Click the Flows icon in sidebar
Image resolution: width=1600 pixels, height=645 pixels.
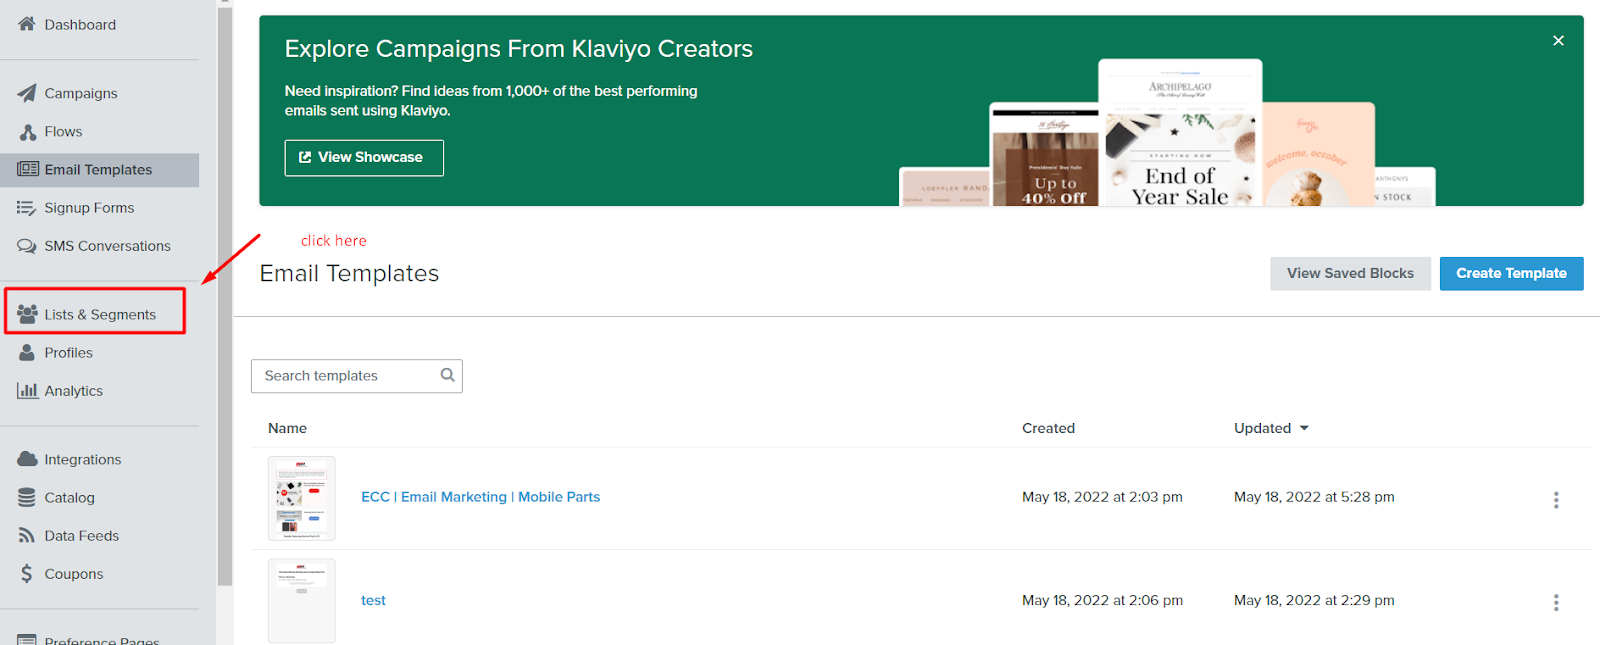28,131
